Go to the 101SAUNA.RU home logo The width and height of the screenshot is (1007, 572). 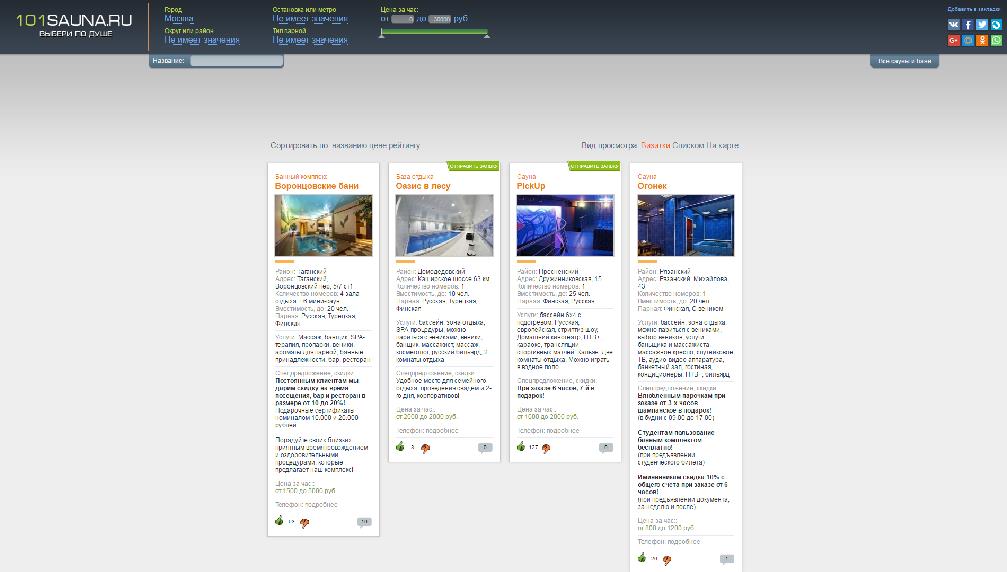74,25
